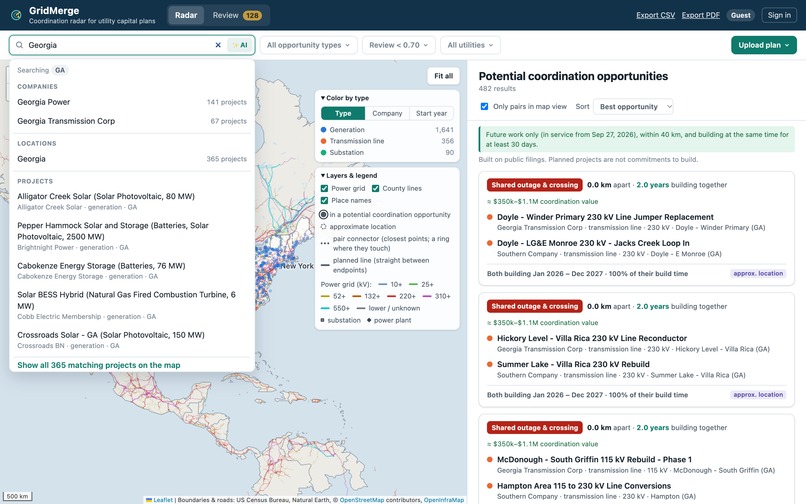Click Fit all map button
Viewport: 806px width, 504px height.
tap(444, 76)
